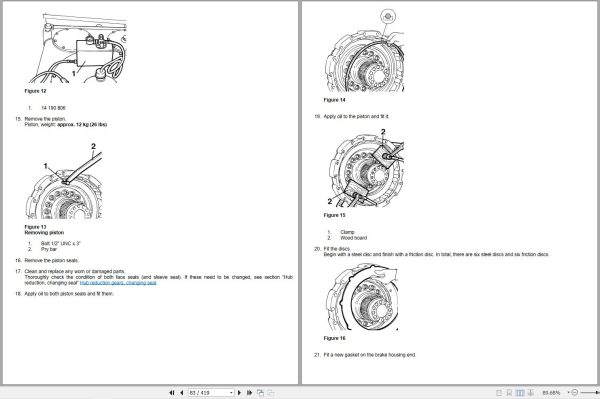Screen dimensions: 600x399
Task: Go to the next page
Action: click(240, 392)
